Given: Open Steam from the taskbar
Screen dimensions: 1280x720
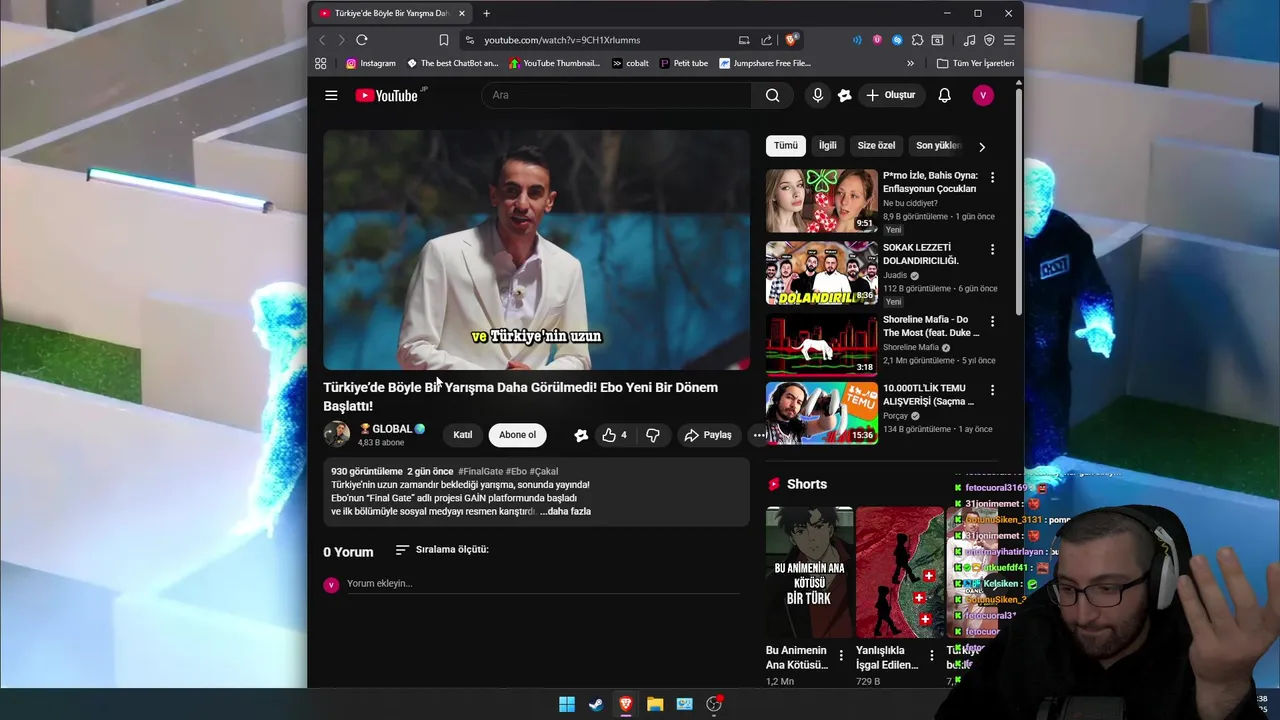Looking at the screenshot, I should (596, 704).
